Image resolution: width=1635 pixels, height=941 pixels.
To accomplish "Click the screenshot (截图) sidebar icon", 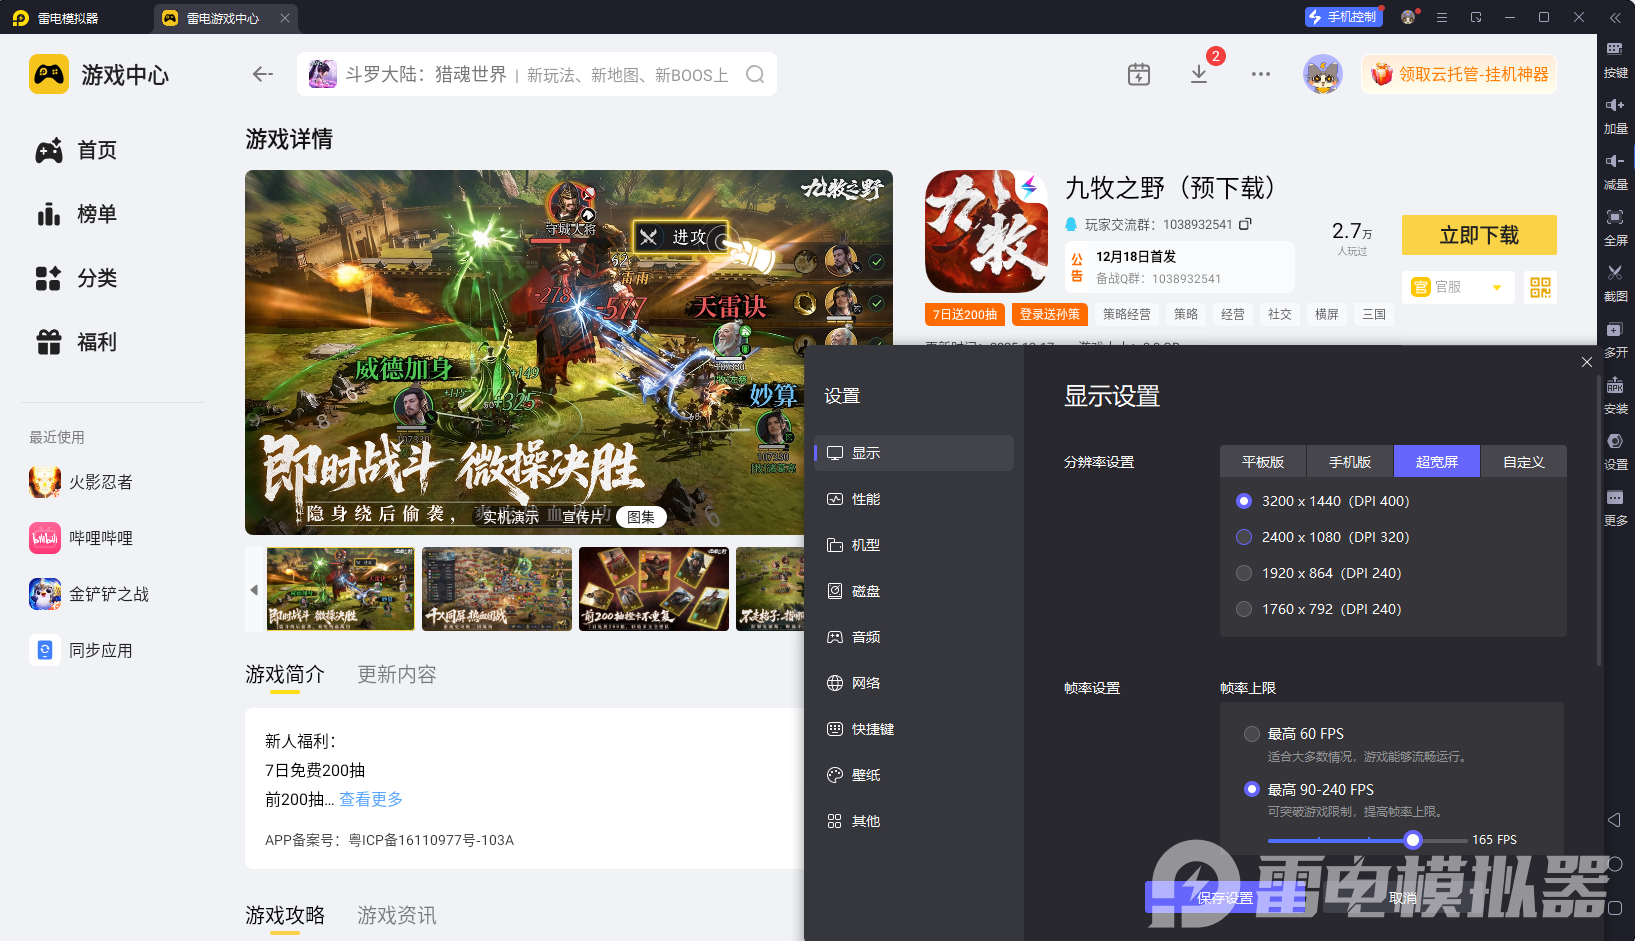I will tap(1615, 280).
